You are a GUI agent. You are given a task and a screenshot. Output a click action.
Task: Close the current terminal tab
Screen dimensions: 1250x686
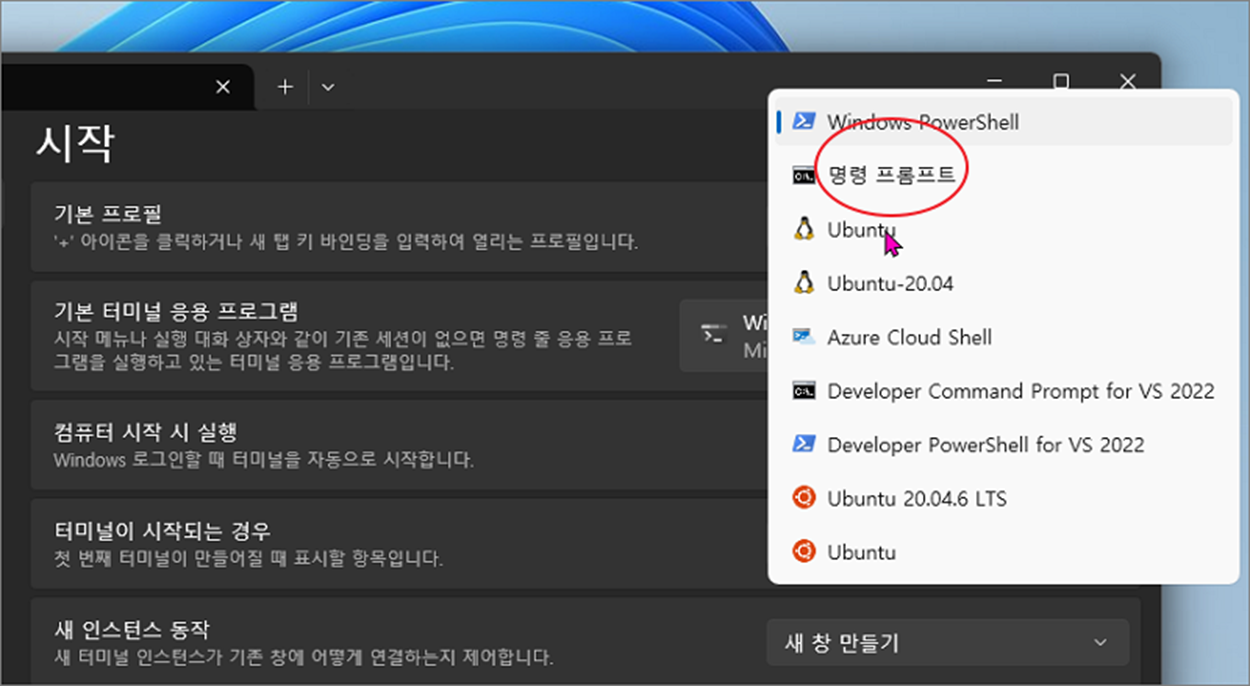[x=223, y=87]
